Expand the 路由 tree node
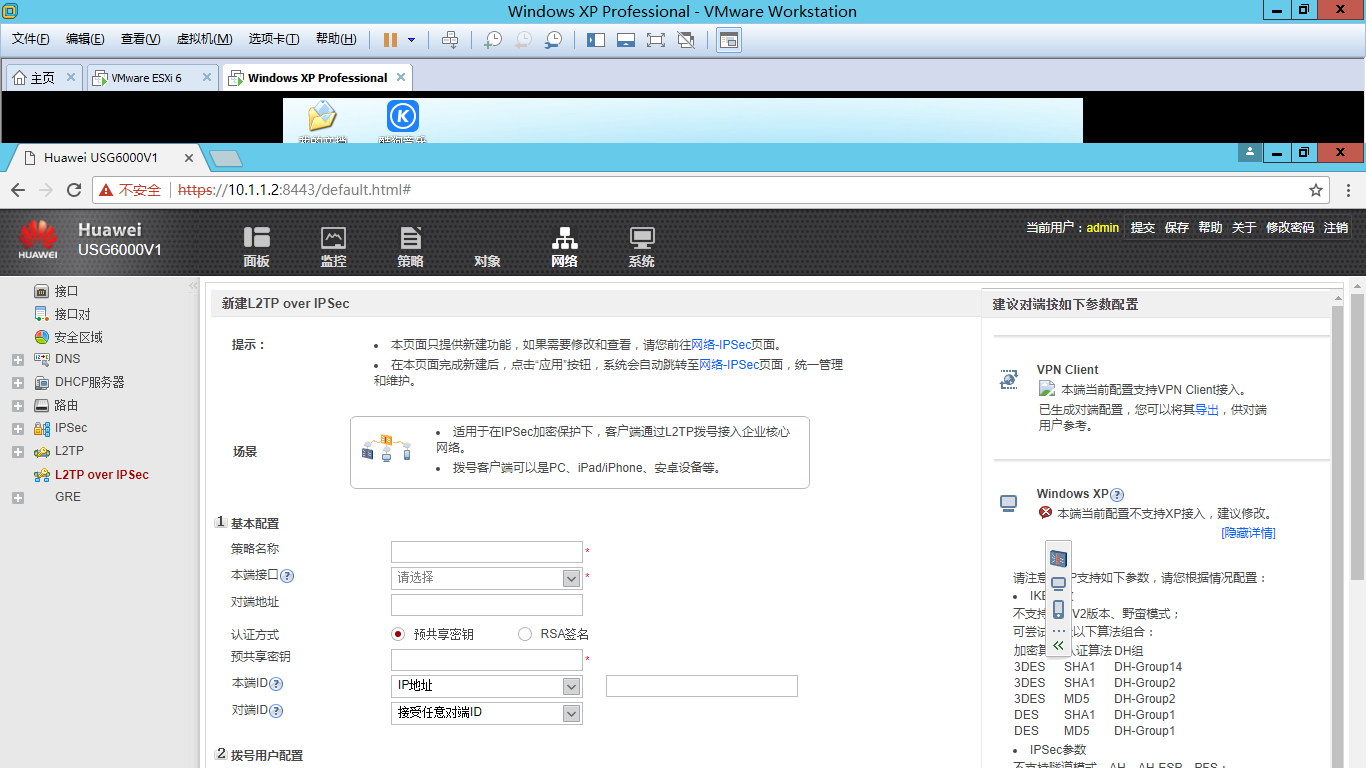This screenshot has height=768, width=1366. [18, 406]
